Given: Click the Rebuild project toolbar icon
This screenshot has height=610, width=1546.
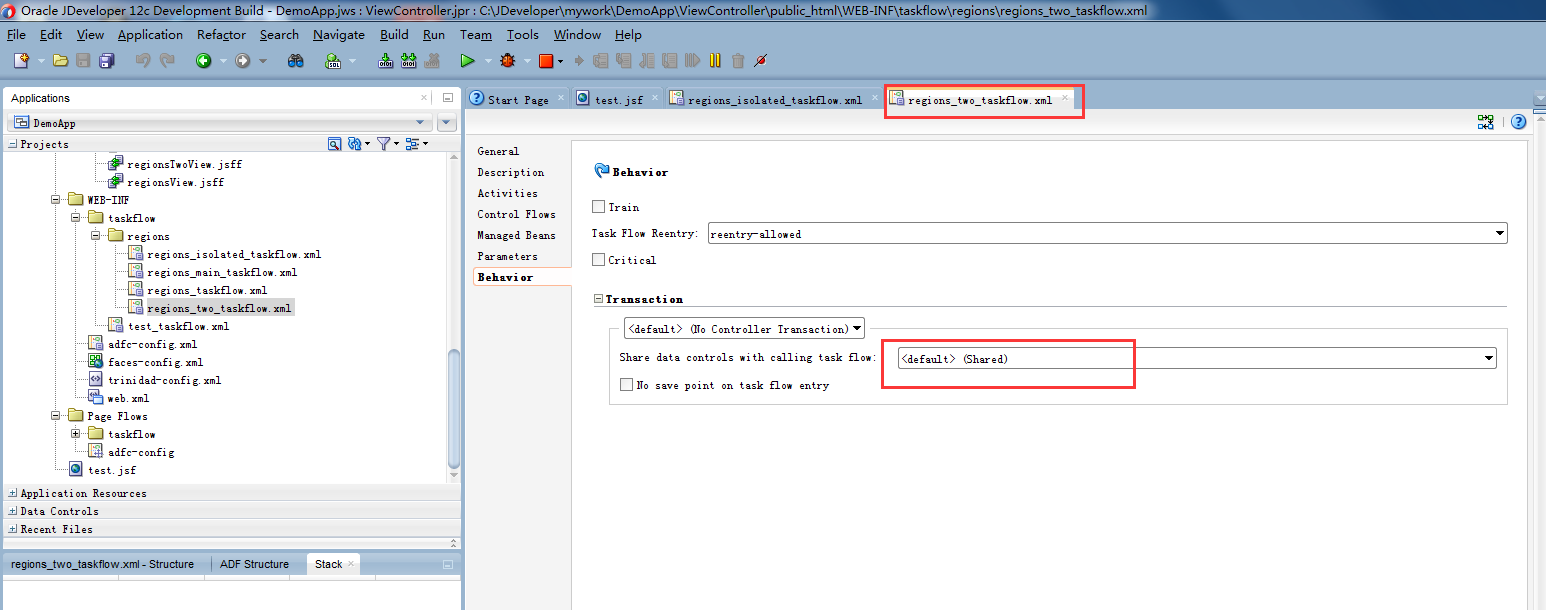Looking at the screenshot, I should point(409,61).
